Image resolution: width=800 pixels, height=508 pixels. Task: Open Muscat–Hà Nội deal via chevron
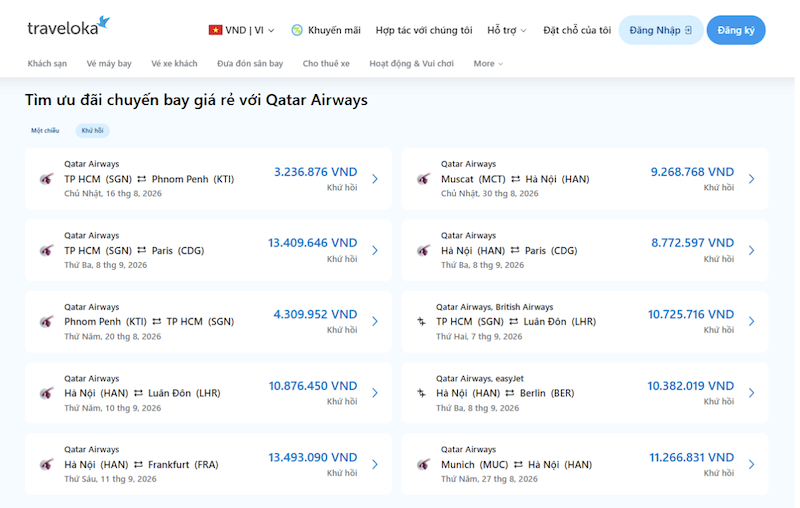(752, 179)
